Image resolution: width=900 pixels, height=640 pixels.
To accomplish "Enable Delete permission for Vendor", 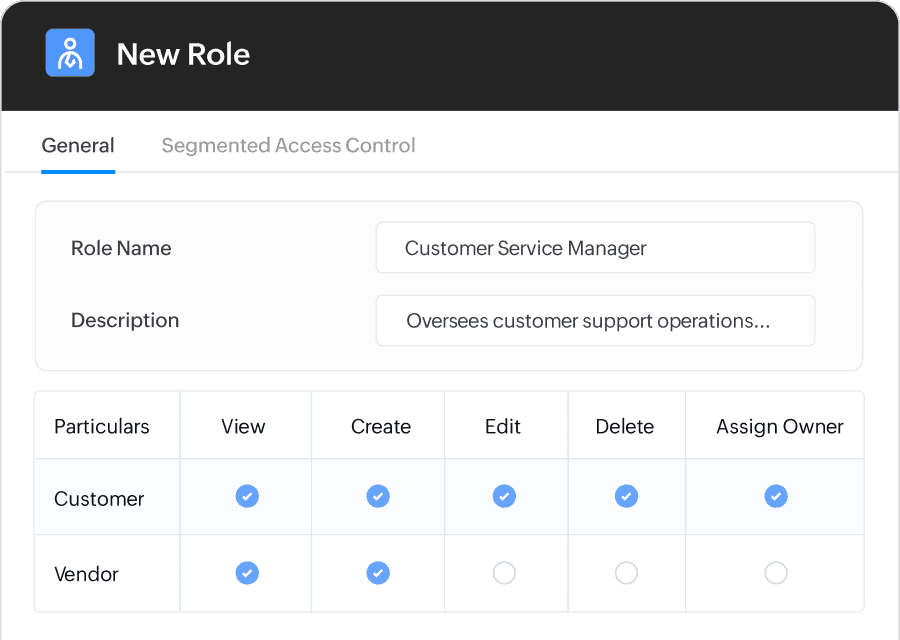I will pos(626,573).
